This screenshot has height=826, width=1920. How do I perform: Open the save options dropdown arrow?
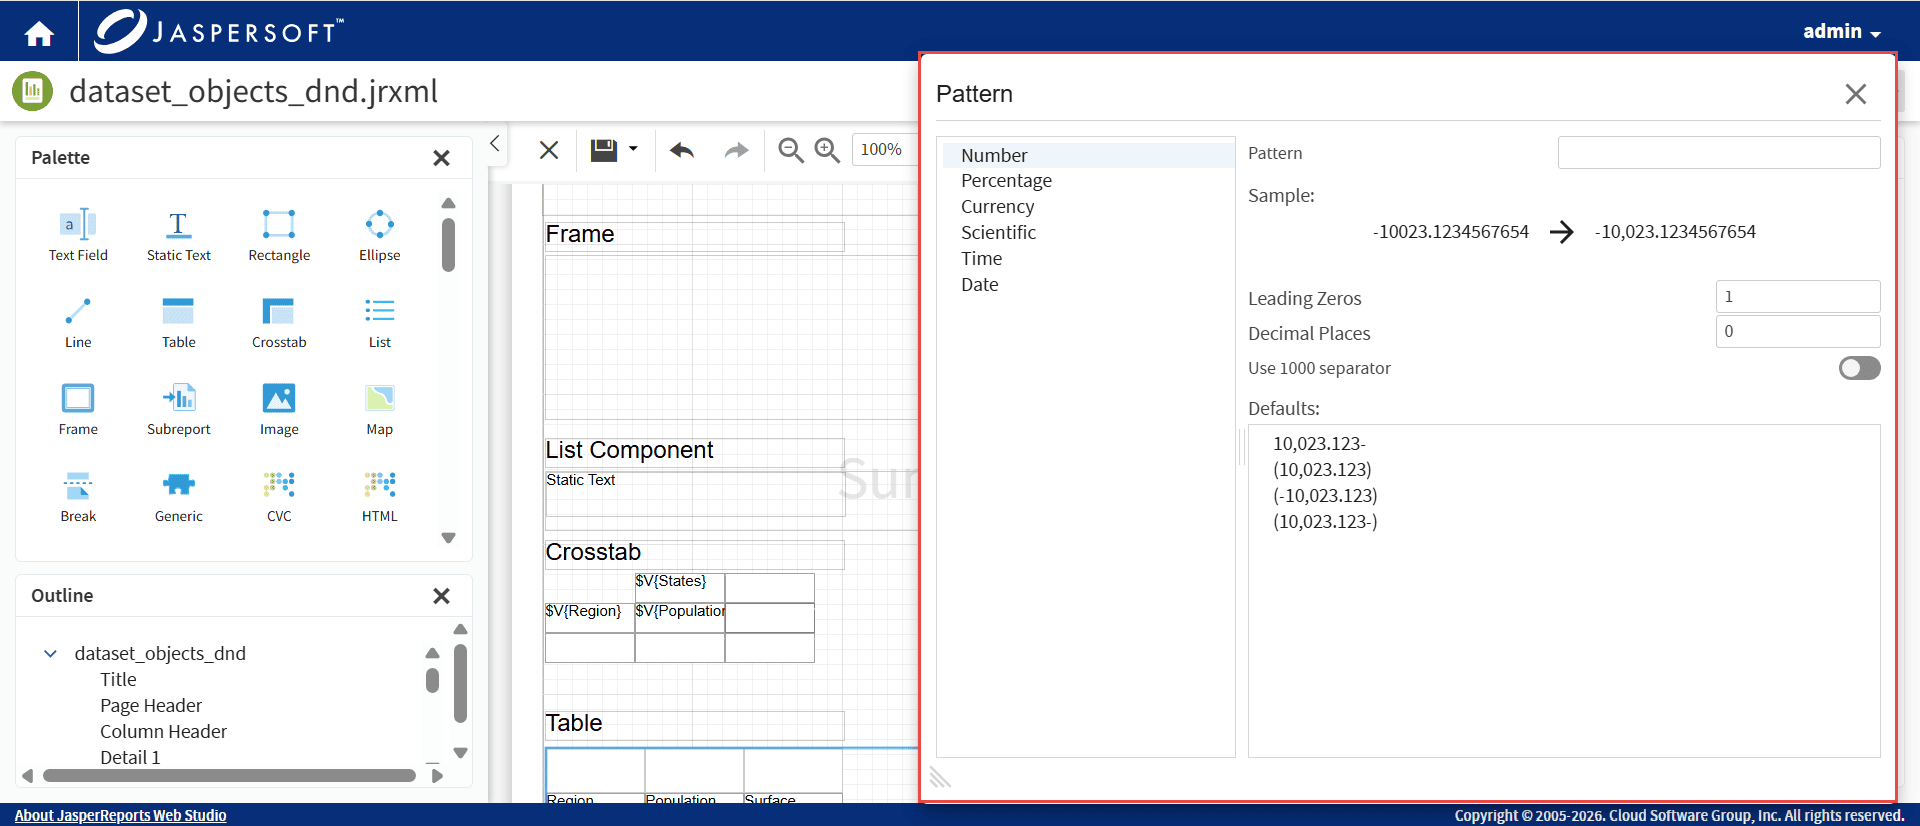tap(633, 149)
